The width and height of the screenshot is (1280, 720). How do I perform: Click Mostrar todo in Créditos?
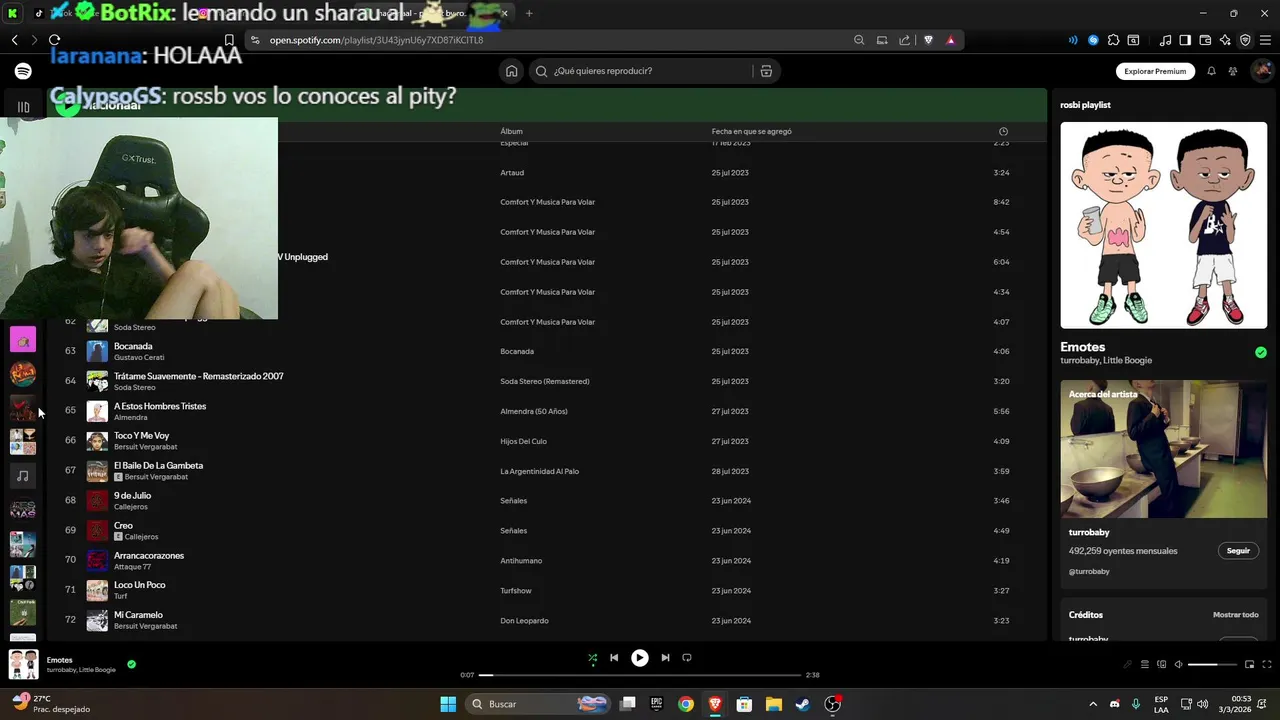tap(1236, 615)
